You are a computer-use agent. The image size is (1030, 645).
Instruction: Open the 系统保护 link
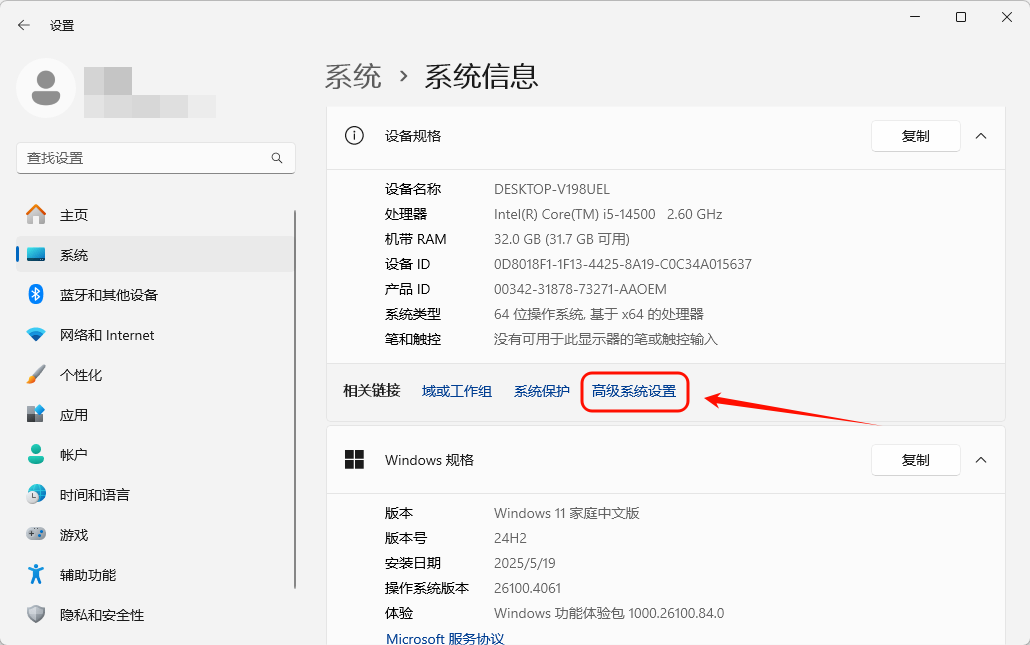[x=541, y=391]
